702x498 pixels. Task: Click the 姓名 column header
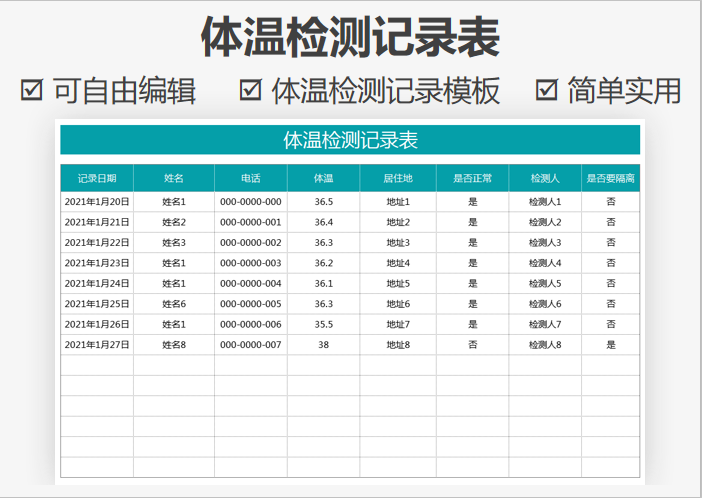pyautogui.click(x=174, y=178)
